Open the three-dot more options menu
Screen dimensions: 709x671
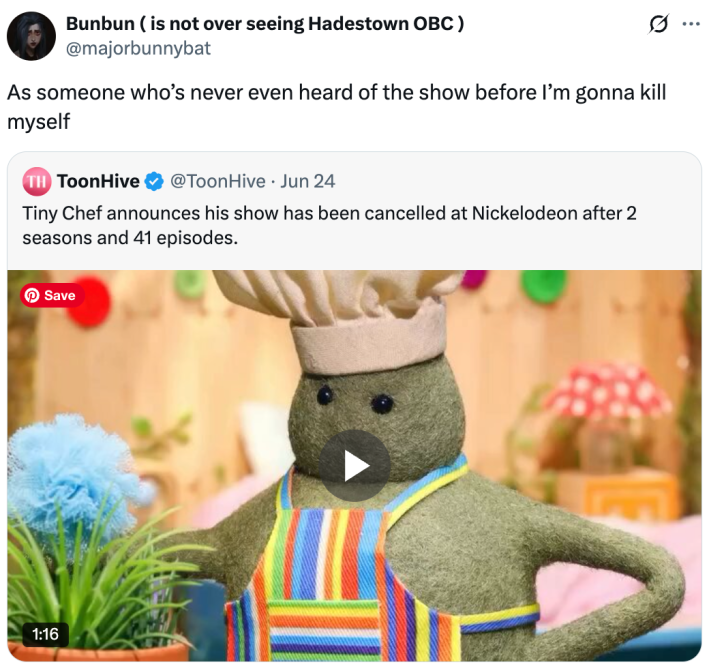[x=690, y=24]
